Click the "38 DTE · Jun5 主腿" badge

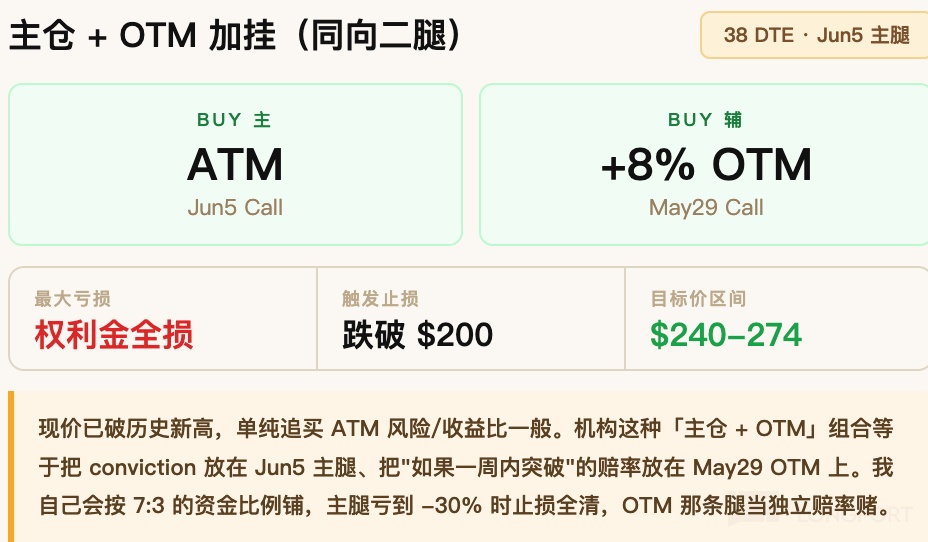click(x=816, y=35)
